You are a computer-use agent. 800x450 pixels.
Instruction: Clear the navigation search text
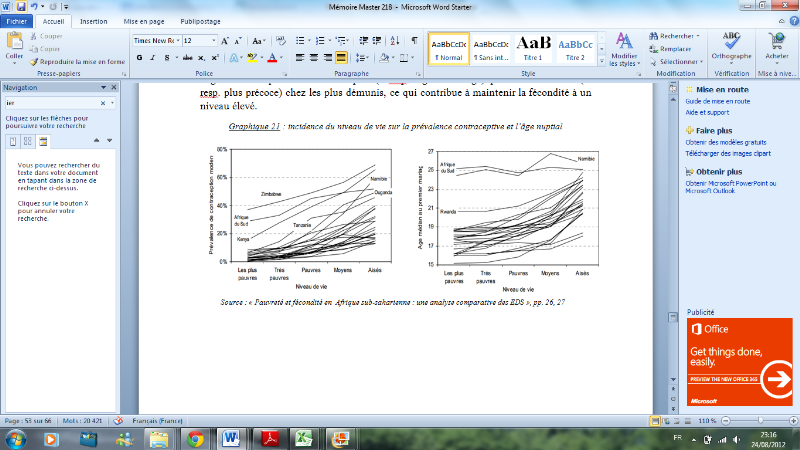click(103, 103)
